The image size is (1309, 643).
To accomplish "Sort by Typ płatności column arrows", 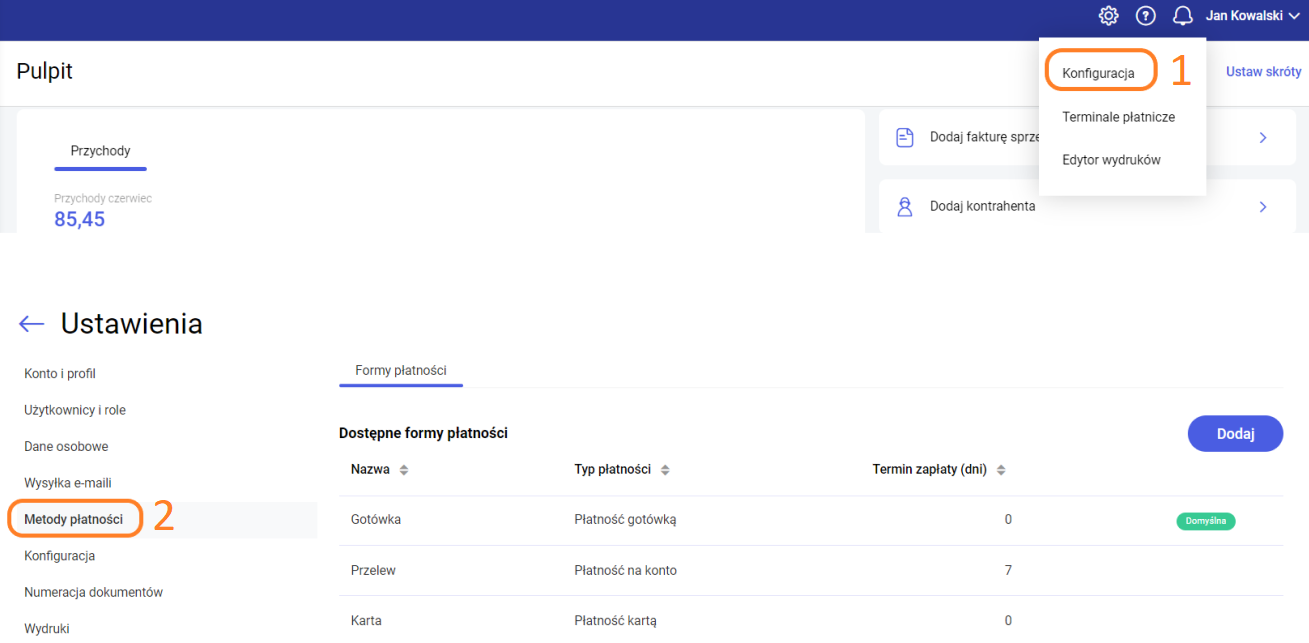I will (665, 470).
